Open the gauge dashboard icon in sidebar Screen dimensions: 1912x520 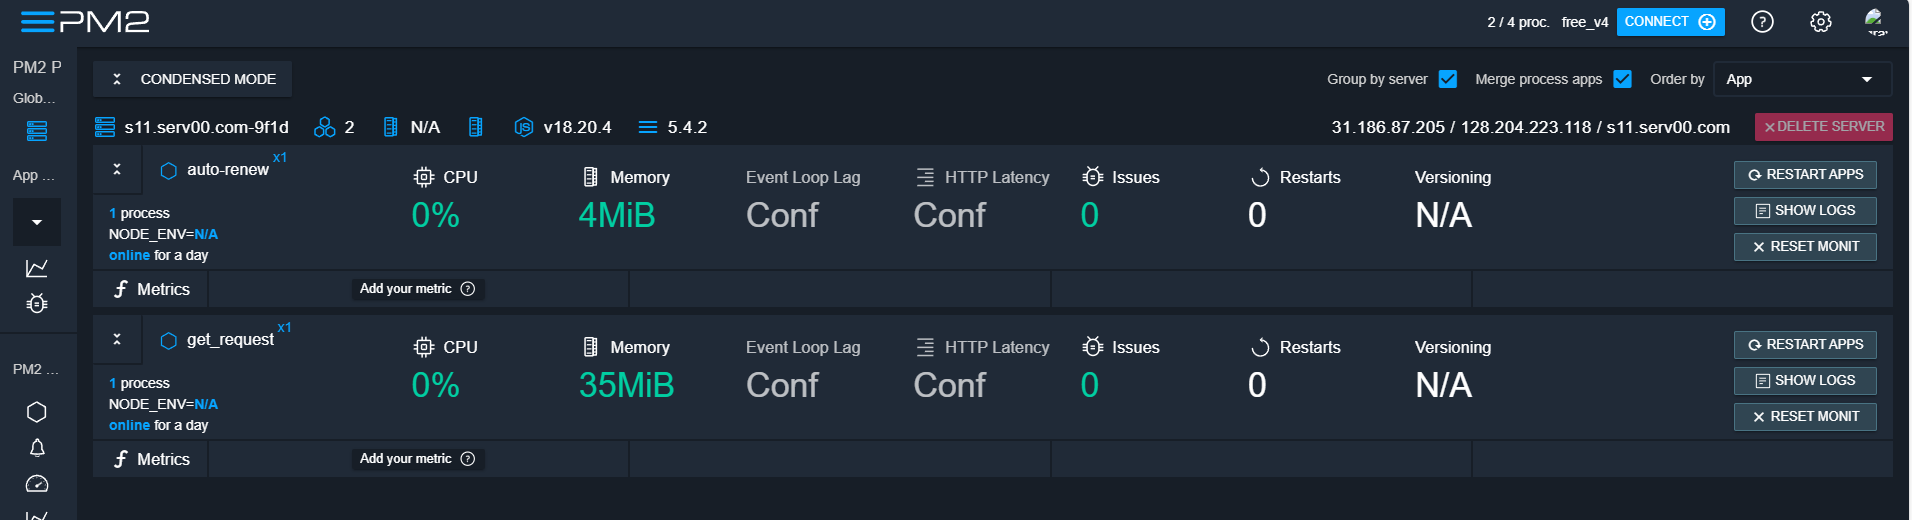pos(37,484)
